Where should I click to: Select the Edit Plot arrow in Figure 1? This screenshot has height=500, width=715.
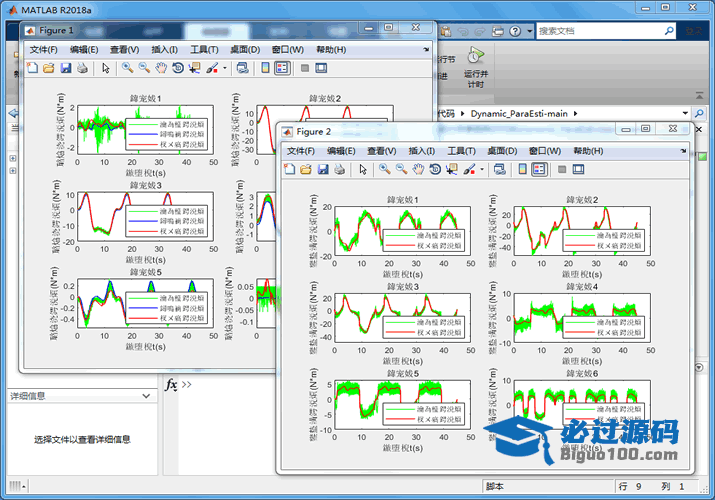coord(106,68)
